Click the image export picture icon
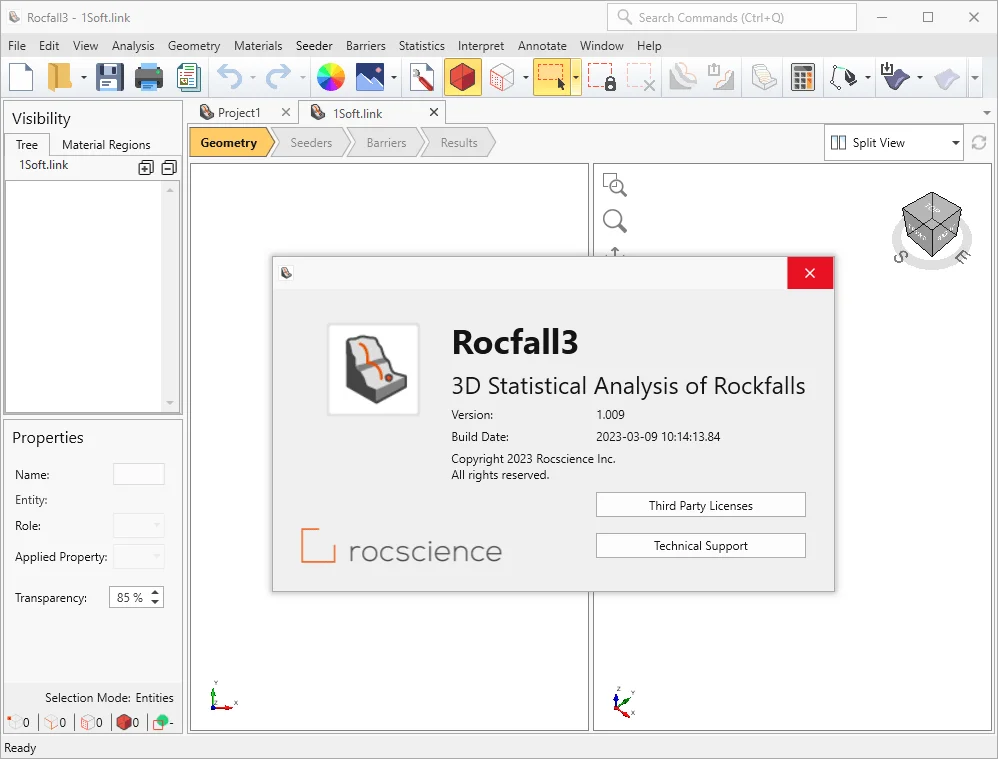The width and height of the screenshot is (998, 759). pyautogui.click(x=370, y=78)
